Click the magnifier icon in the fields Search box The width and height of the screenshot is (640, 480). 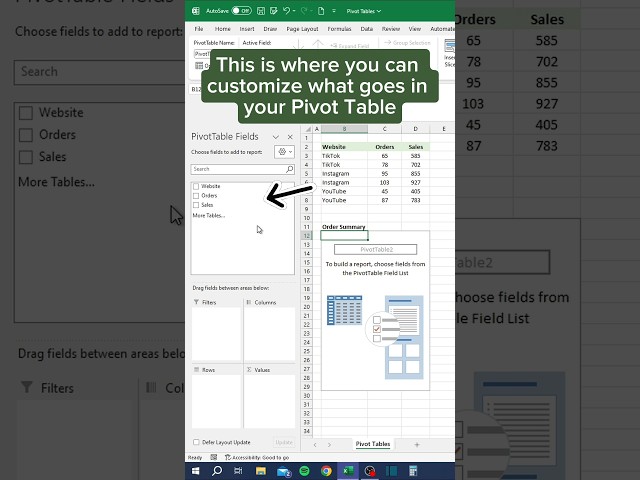[289, 169]
